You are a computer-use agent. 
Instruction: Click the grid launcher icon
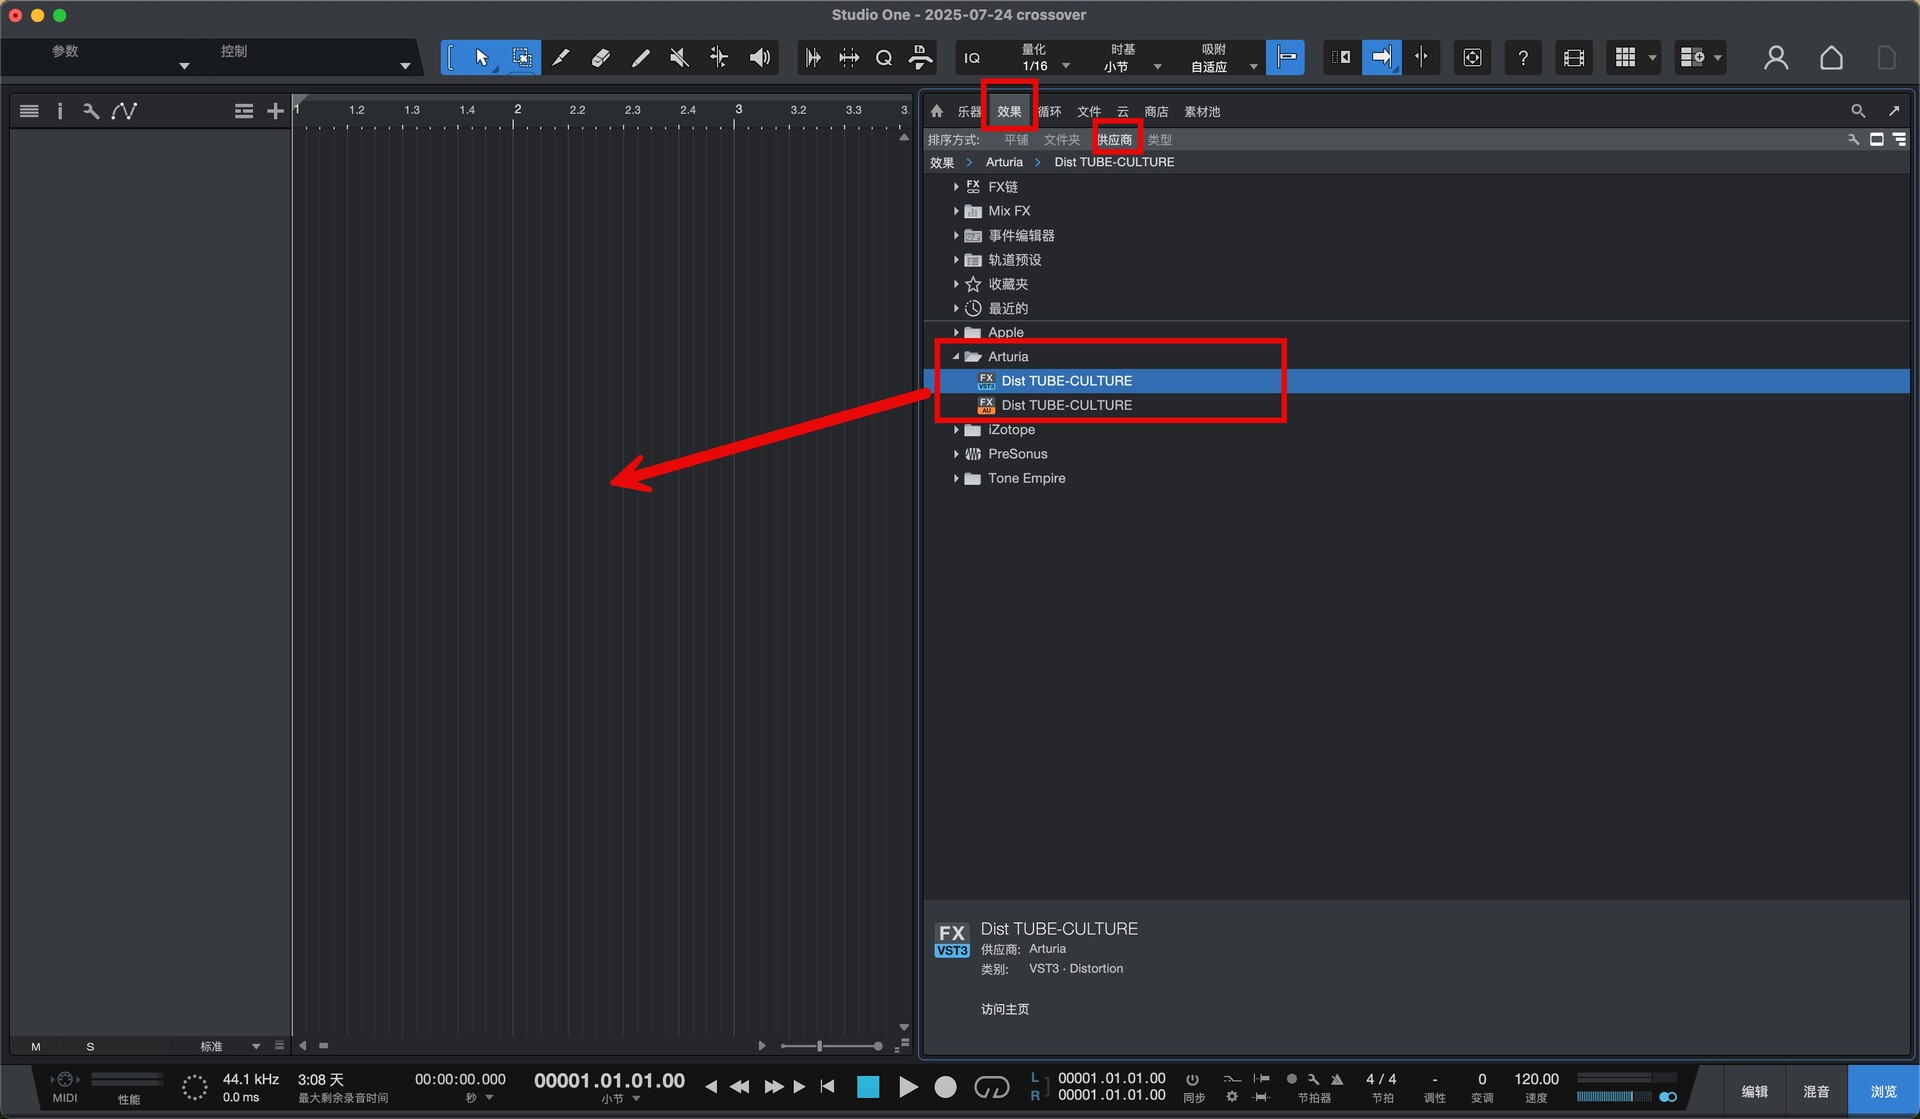point(1625,58)
